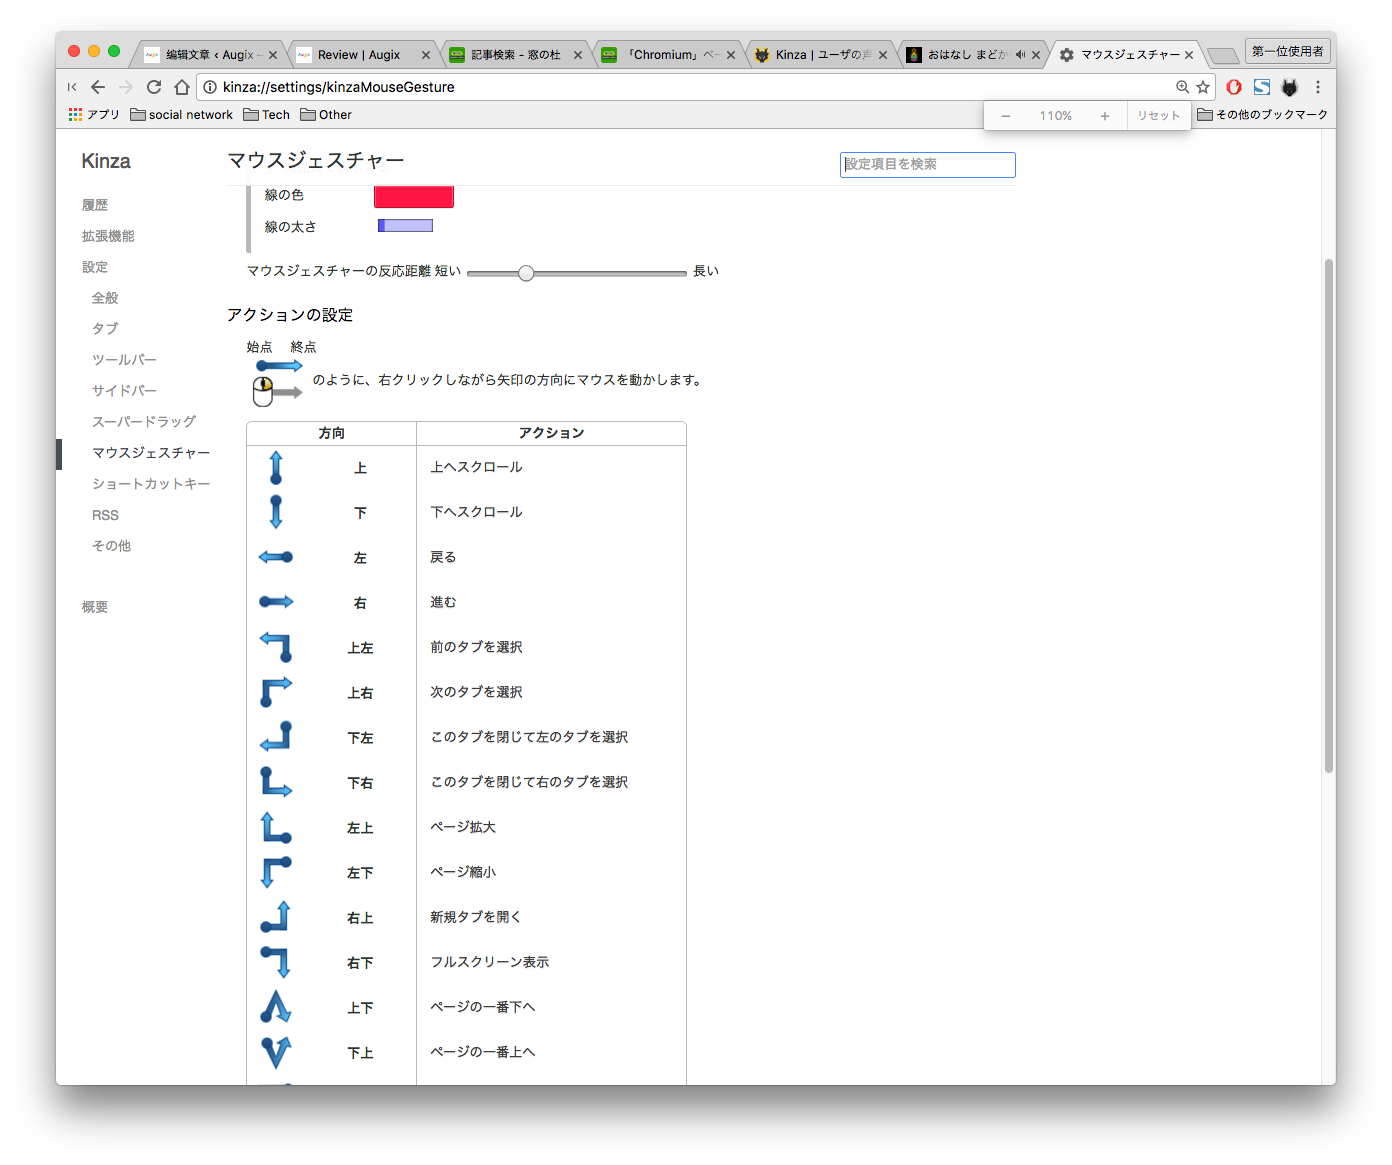The height and width of the screenshot is (1165, 1392).
Task: Open the red 線の色 color swatch
Action: [x=414, y=196]
